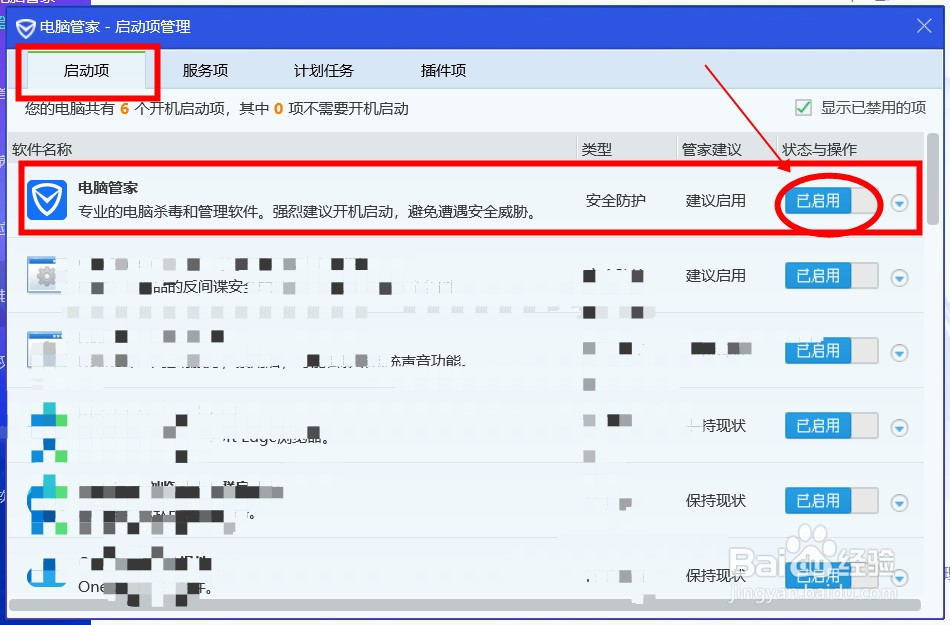Toggle 已启用 switch of the fifth startup item
This screenshot has width=950, height=625.
[x=831, y=501]
